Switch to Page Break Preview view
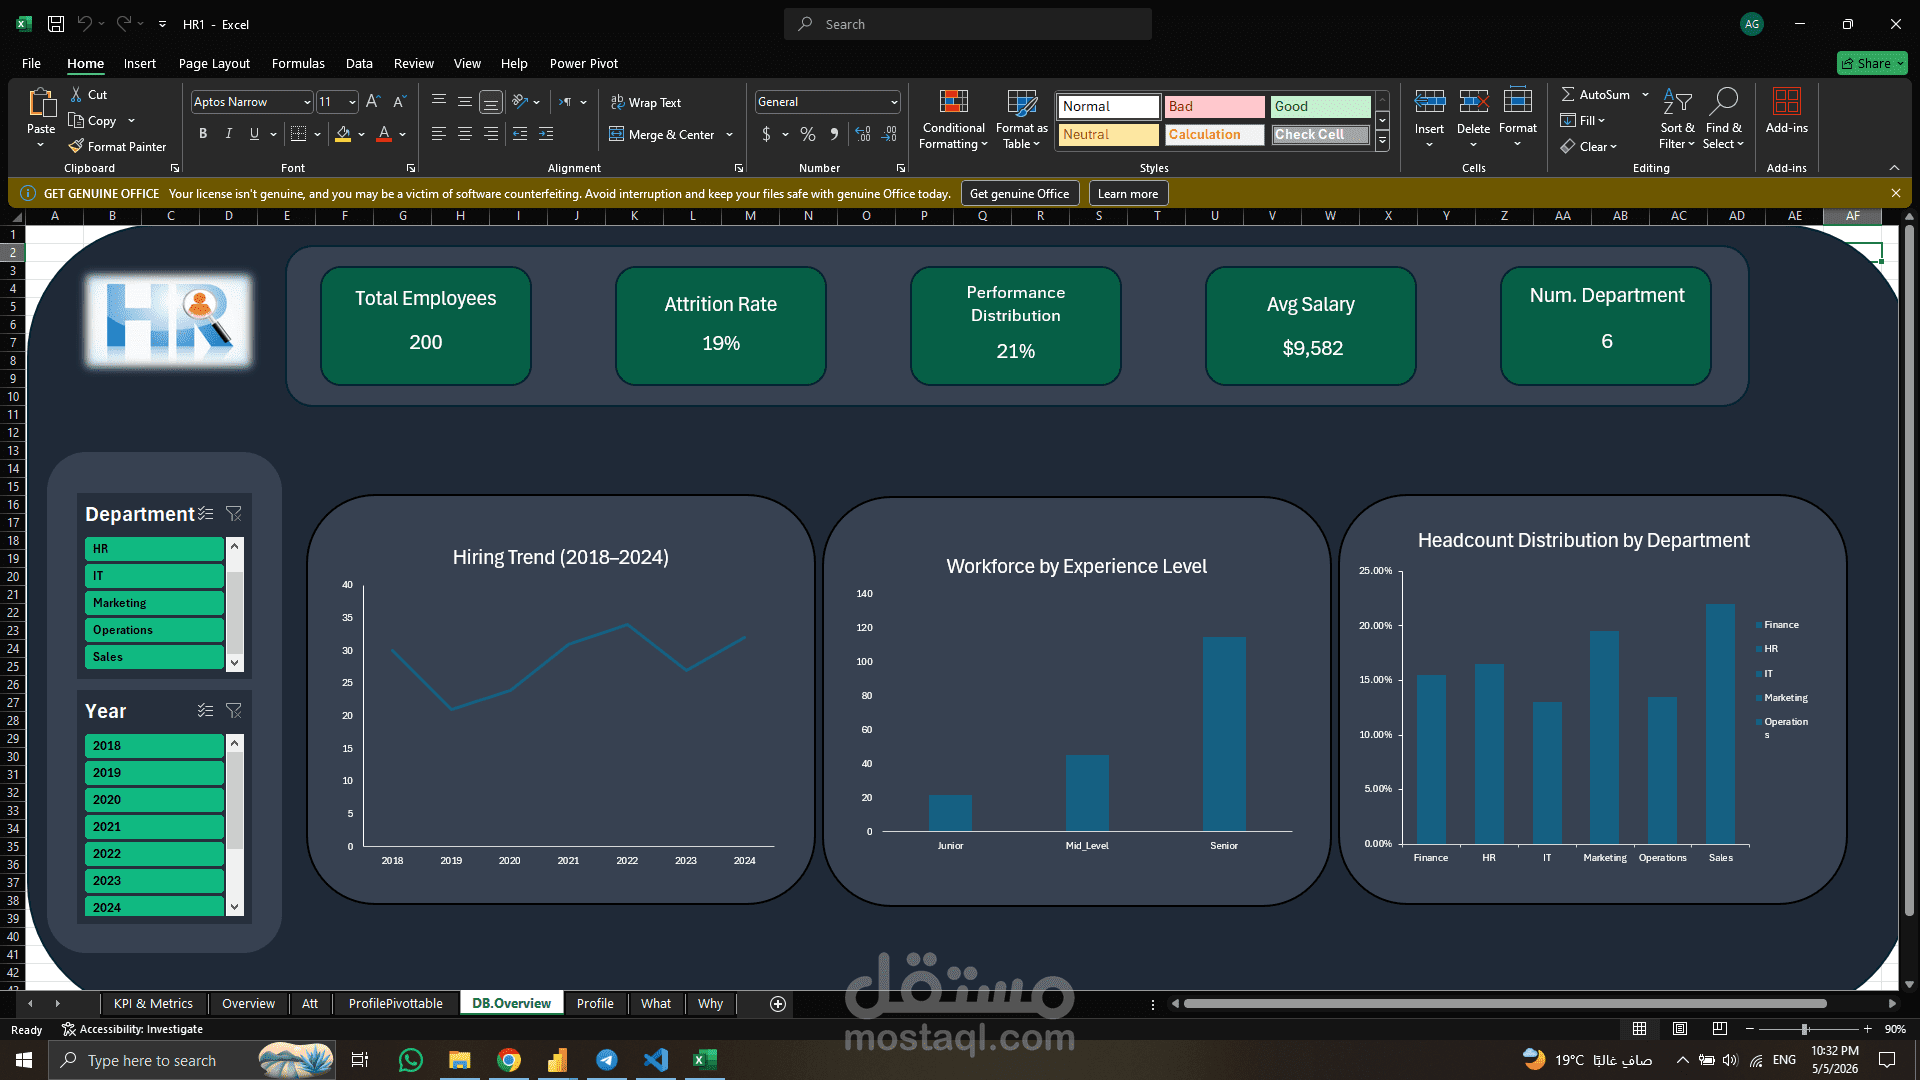The image size is (1920, 1080). tap(1719, 1029)
